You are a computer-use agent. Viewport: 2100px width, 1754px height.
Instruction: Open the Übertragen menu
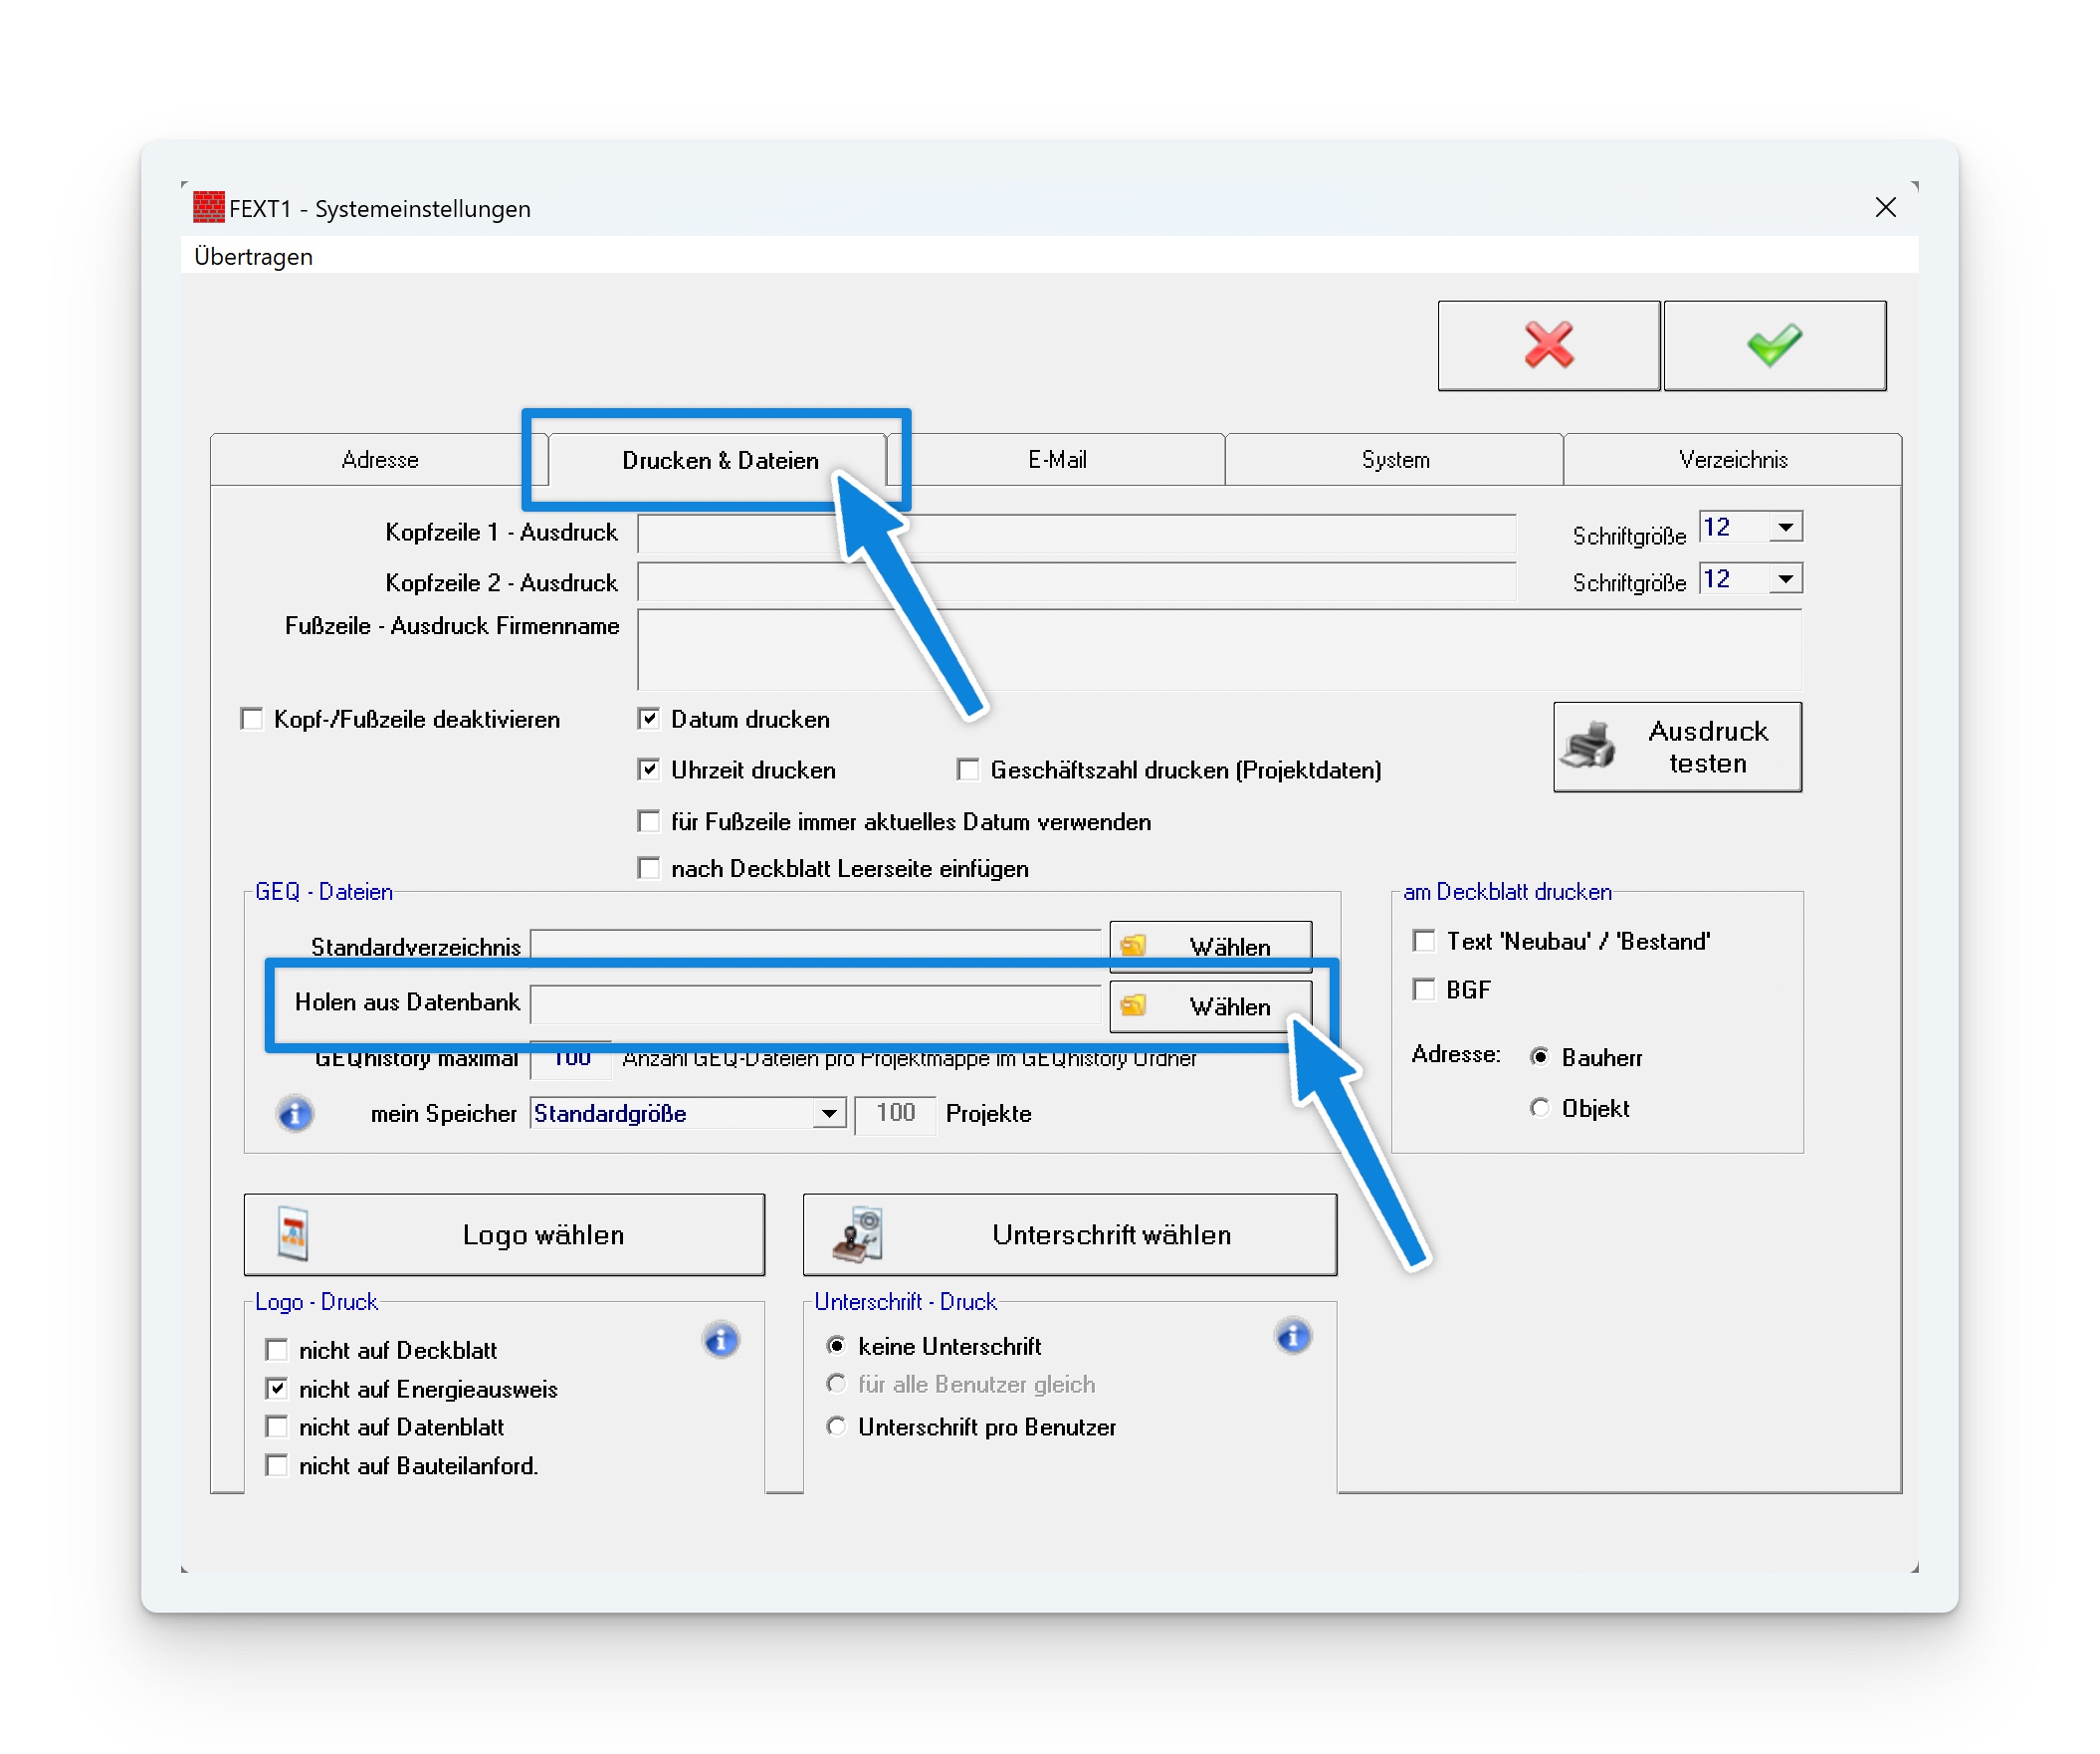click(253, 257)
